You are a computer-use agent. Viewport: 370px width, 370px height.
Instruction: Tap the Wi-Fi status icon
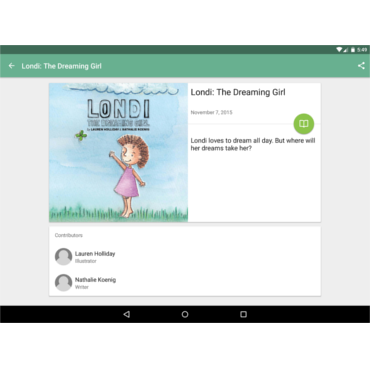[339, 50]
